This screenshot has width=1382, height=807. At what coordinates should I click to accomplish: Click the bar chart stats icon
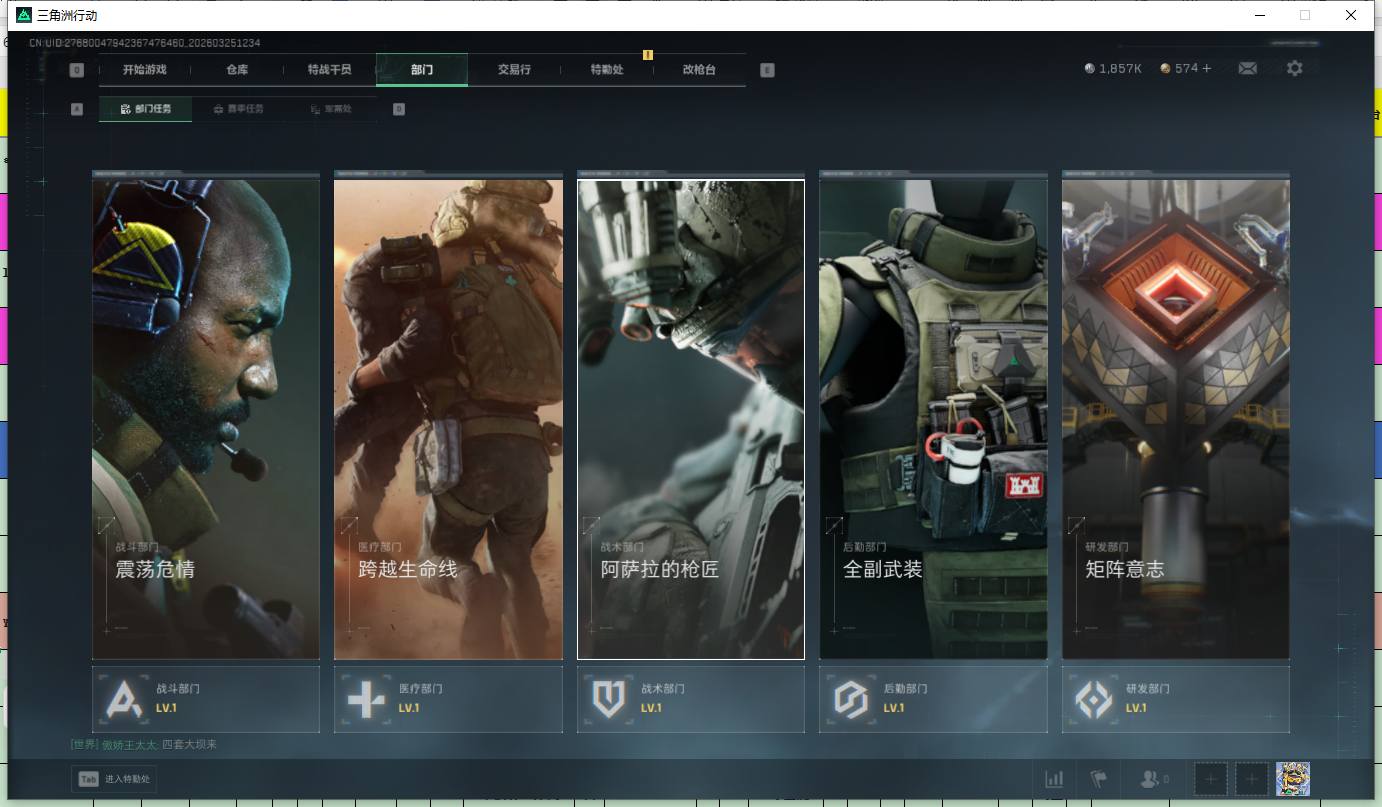coord(1054,779)
